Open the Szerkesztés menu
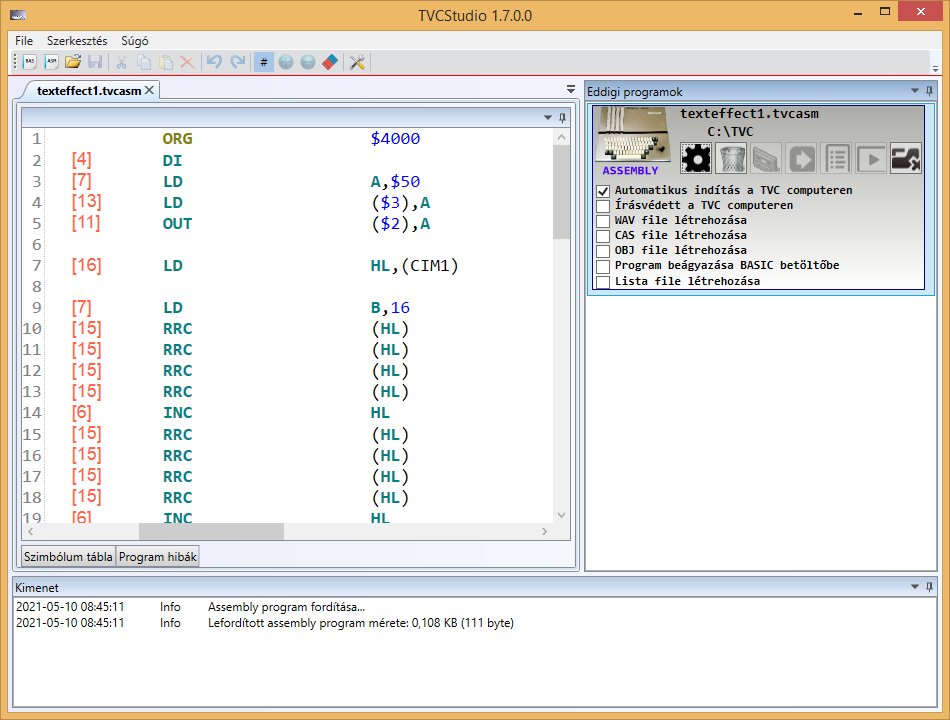Image resolution: width=950 pixels, height=720 pixels. (77, 41)
